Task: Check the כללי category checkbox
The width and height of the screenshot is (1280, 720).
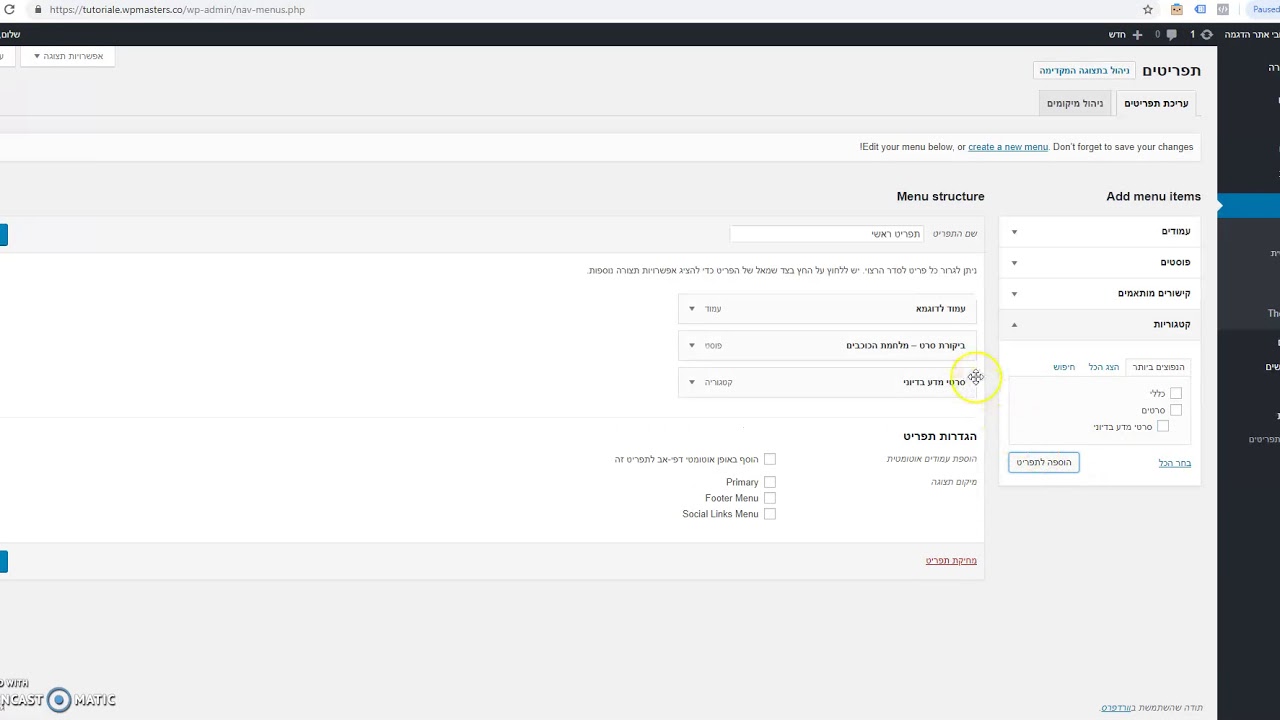Action: (1176, 394)
